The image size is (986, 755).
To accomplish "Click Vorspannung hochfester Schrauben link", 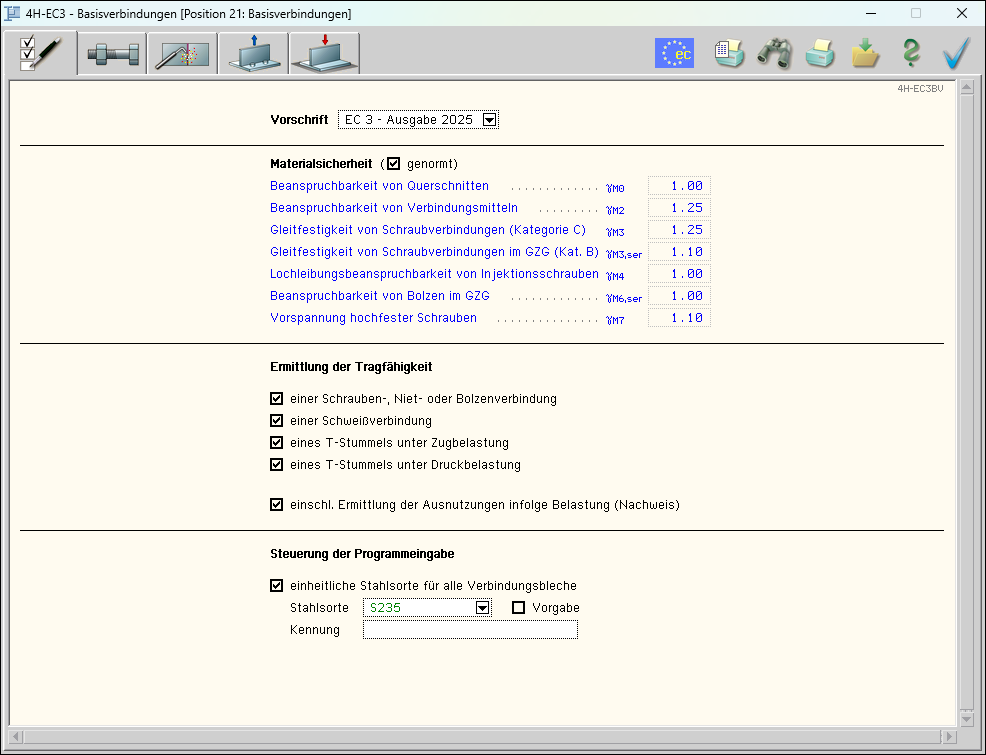I will [x=373, y=318].
